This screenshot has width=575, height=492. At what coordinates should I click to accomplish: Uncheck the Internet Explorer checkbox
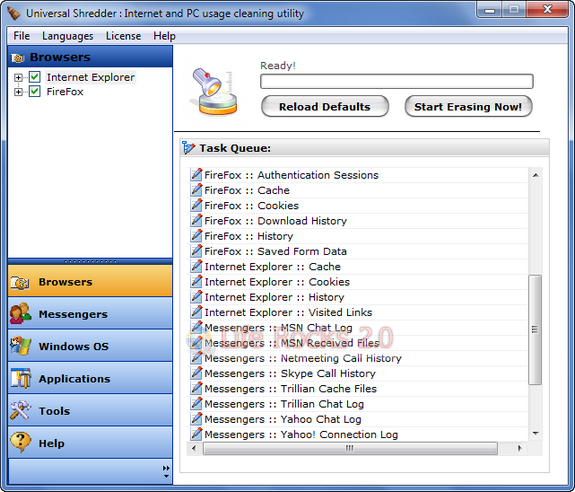[35, 77]
